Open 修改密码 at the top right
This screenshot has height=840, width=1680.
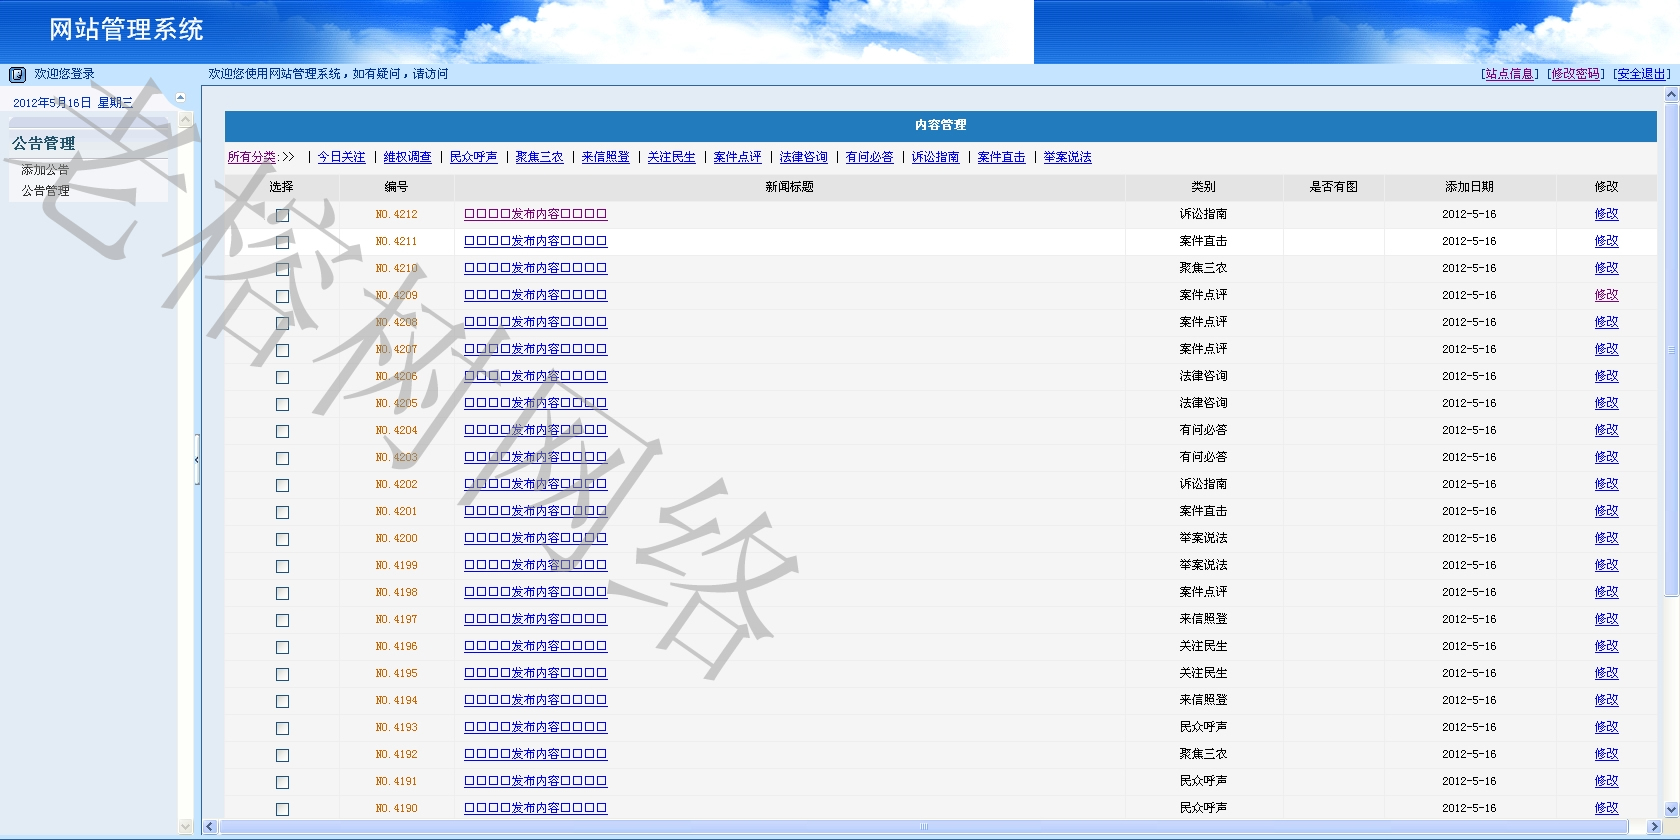[x=1575, y=74]
